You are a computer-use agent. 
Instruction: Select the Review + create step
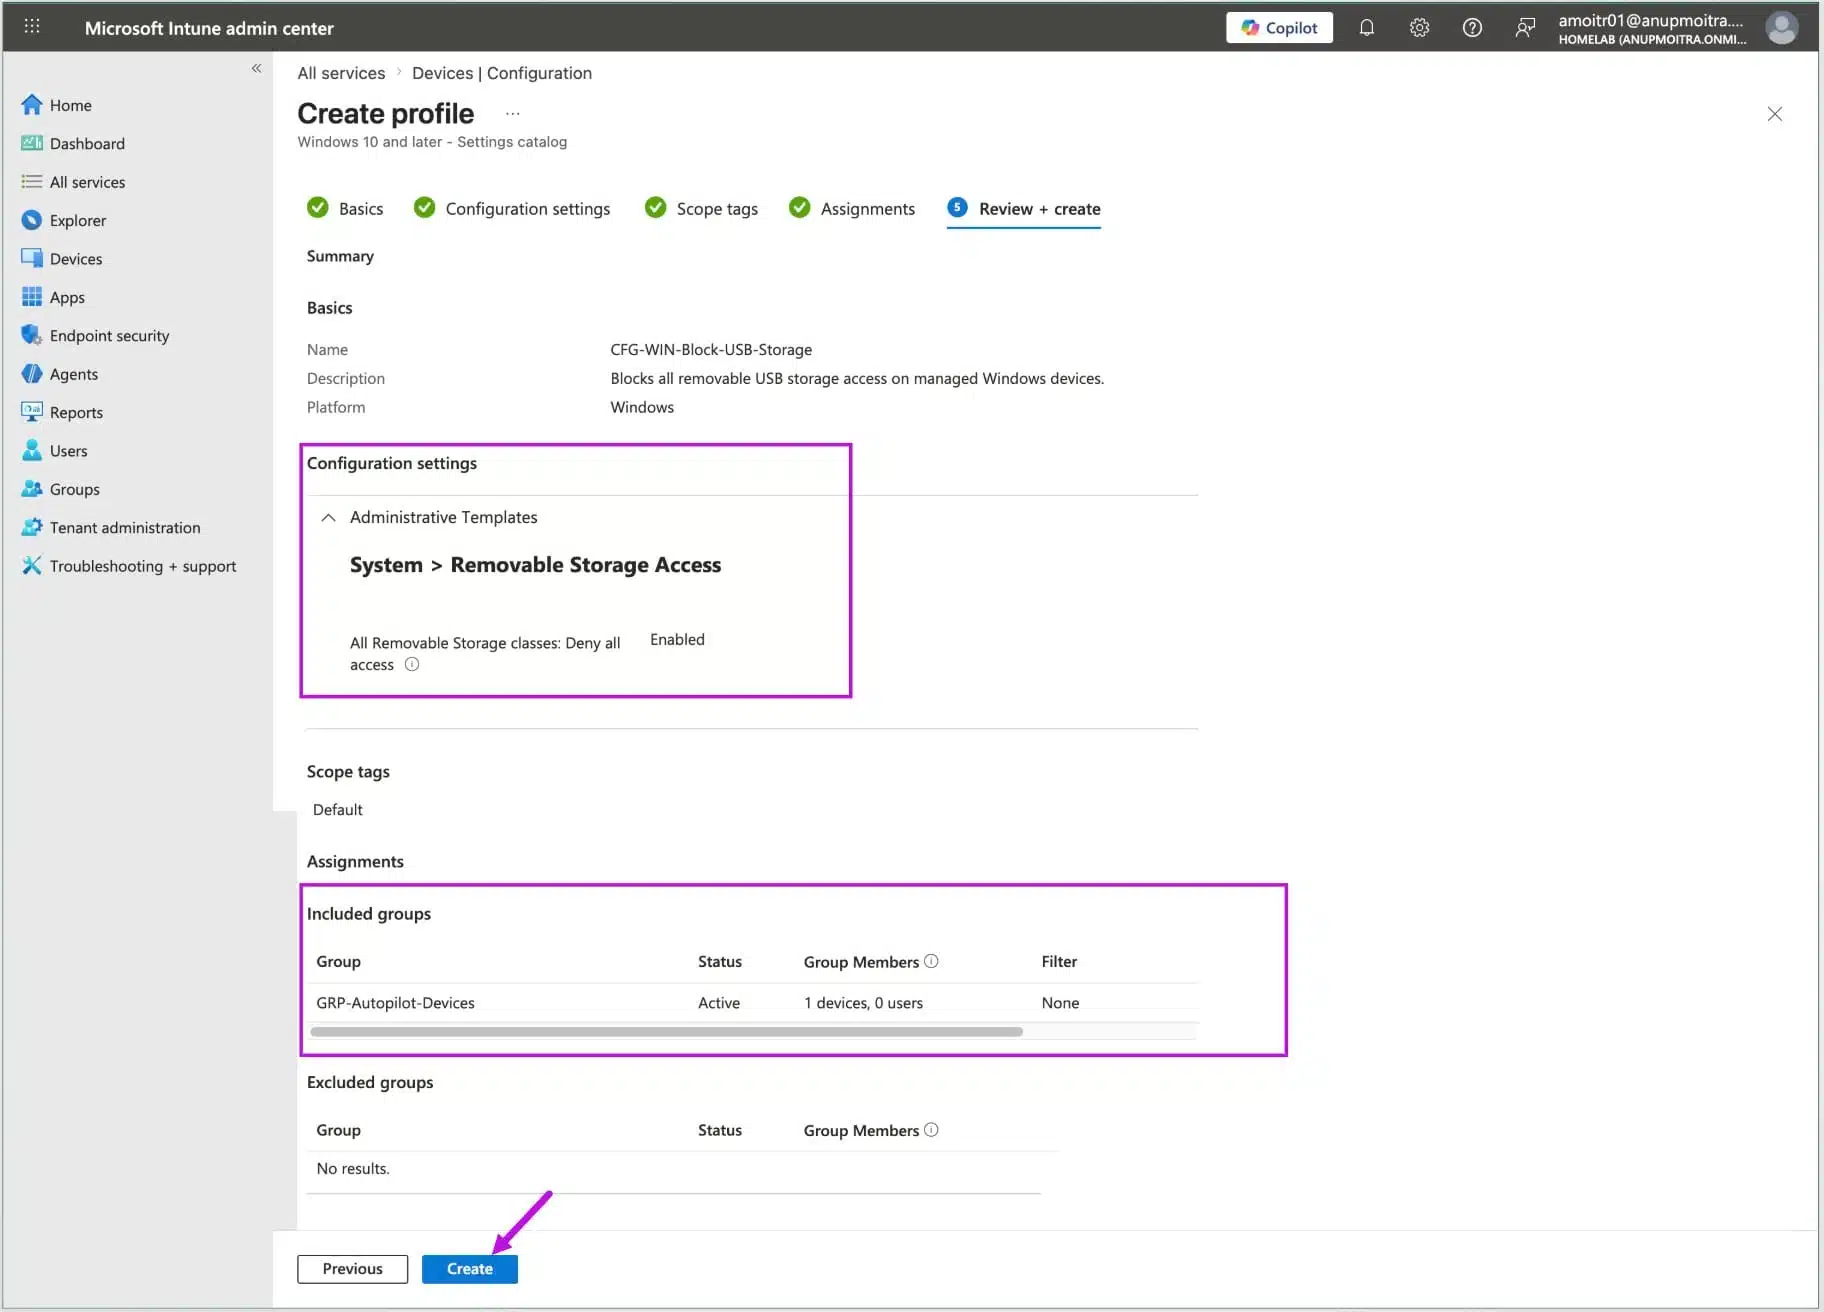coord(1024,208)
